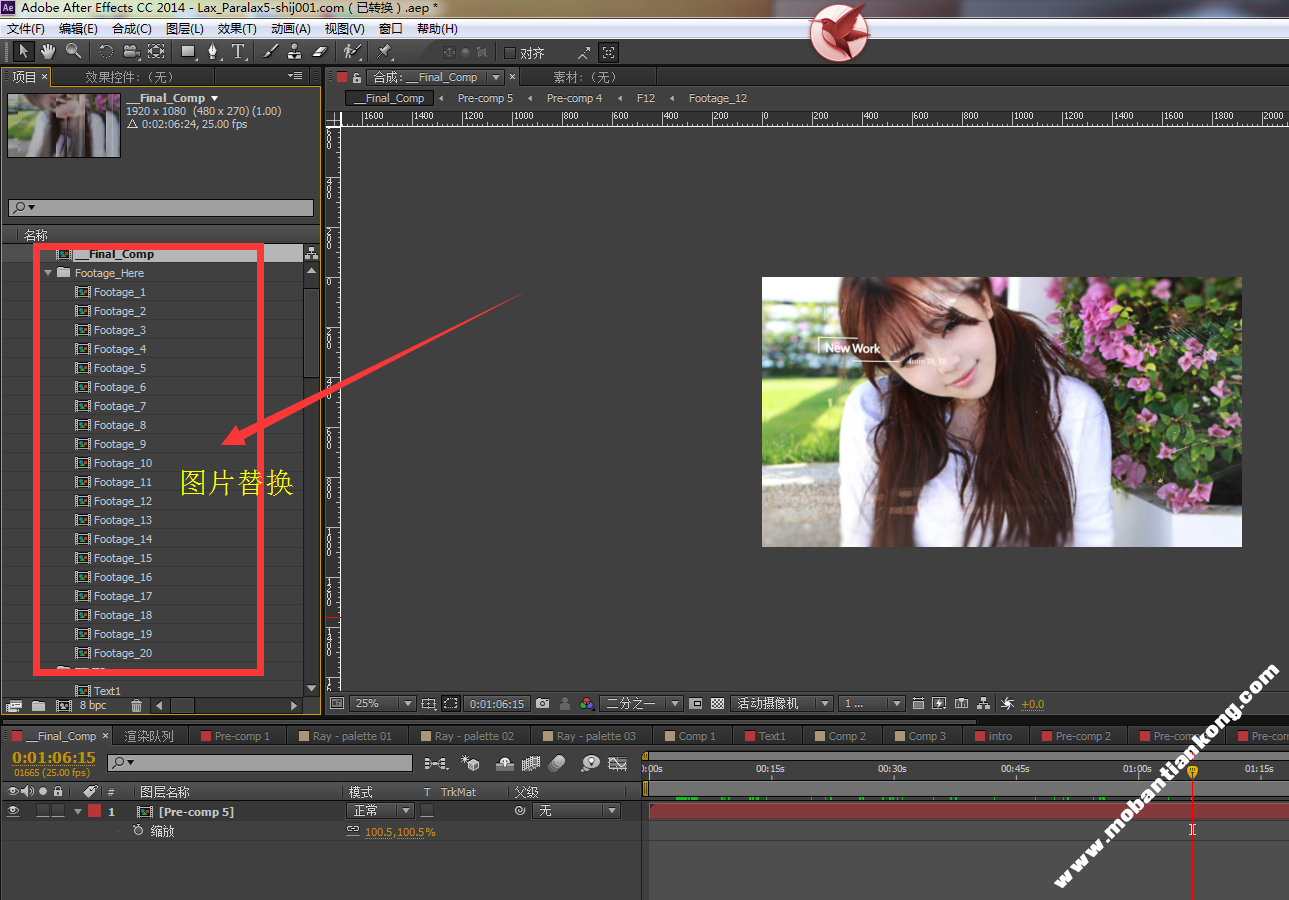Viewport: 1289px width, 900px height.
Task: Toggle the transparency grid checkerboard button
Action: click(717, 704)
